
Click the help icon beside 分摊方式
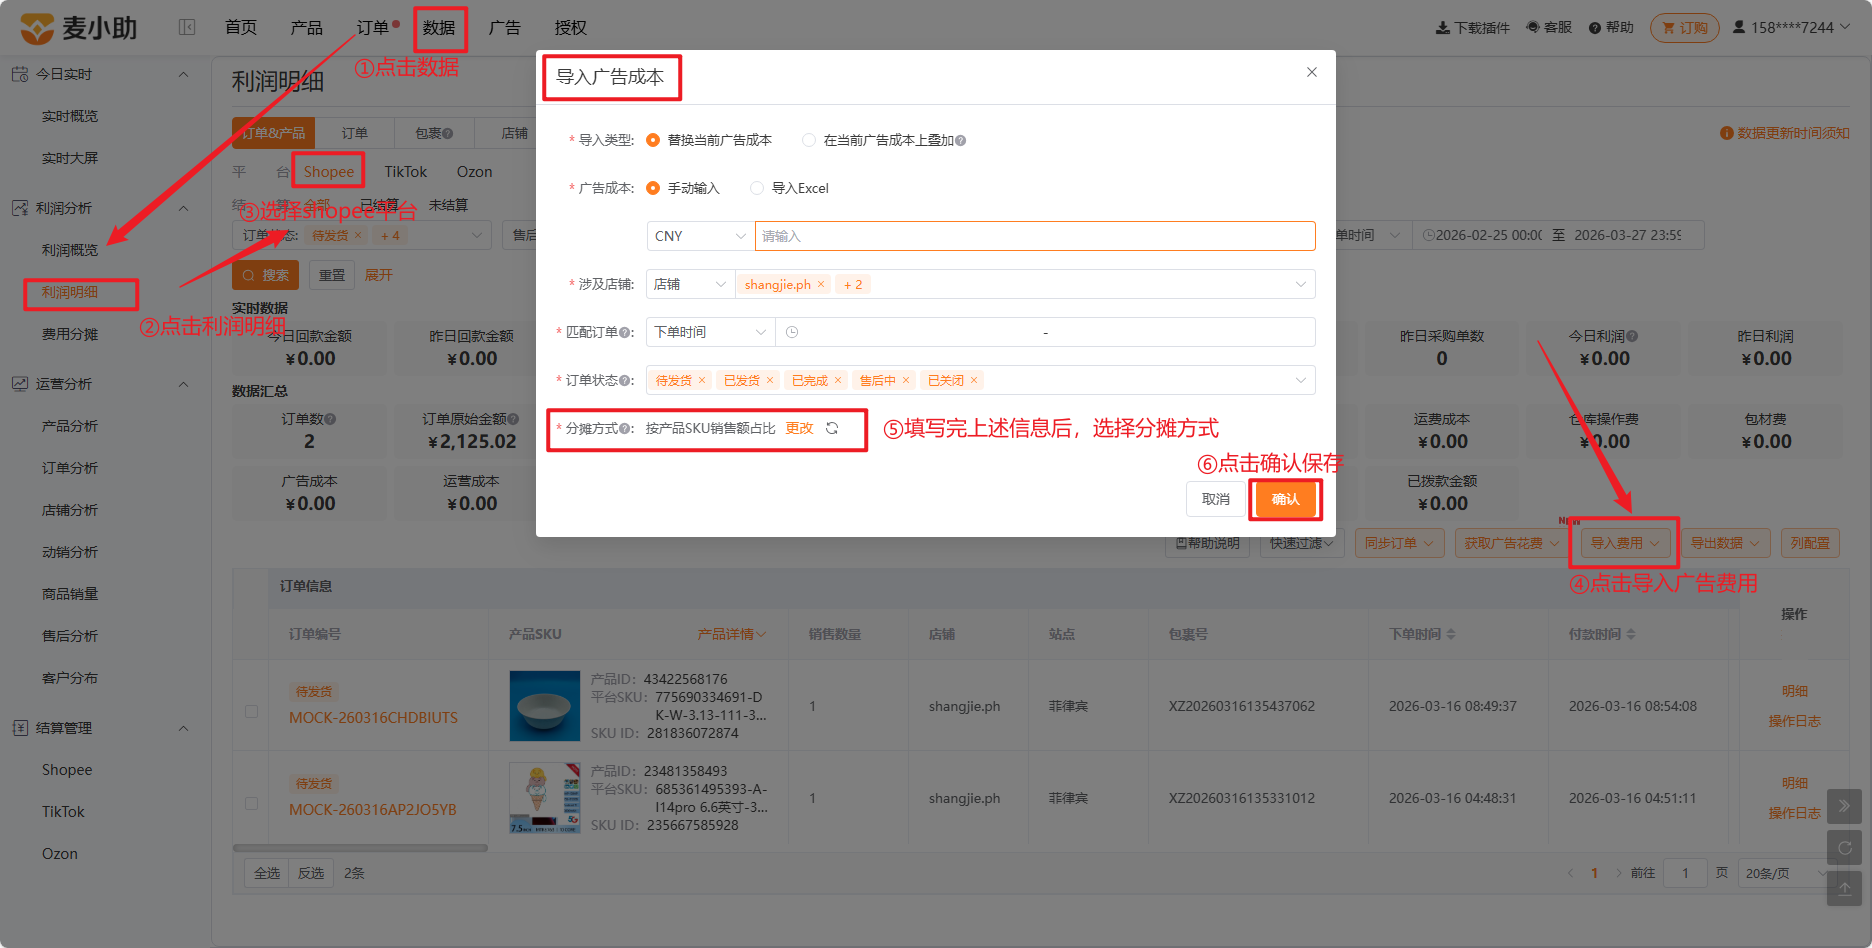[625, 428]
